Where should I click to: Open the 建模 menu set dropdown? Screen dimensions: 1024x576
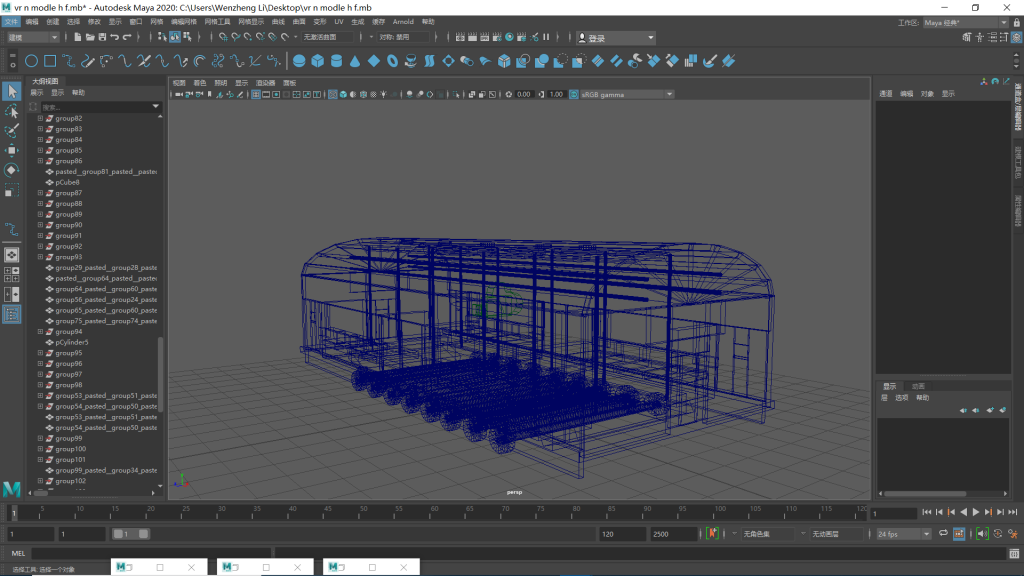pyautogui.click(x=33, y=37)
